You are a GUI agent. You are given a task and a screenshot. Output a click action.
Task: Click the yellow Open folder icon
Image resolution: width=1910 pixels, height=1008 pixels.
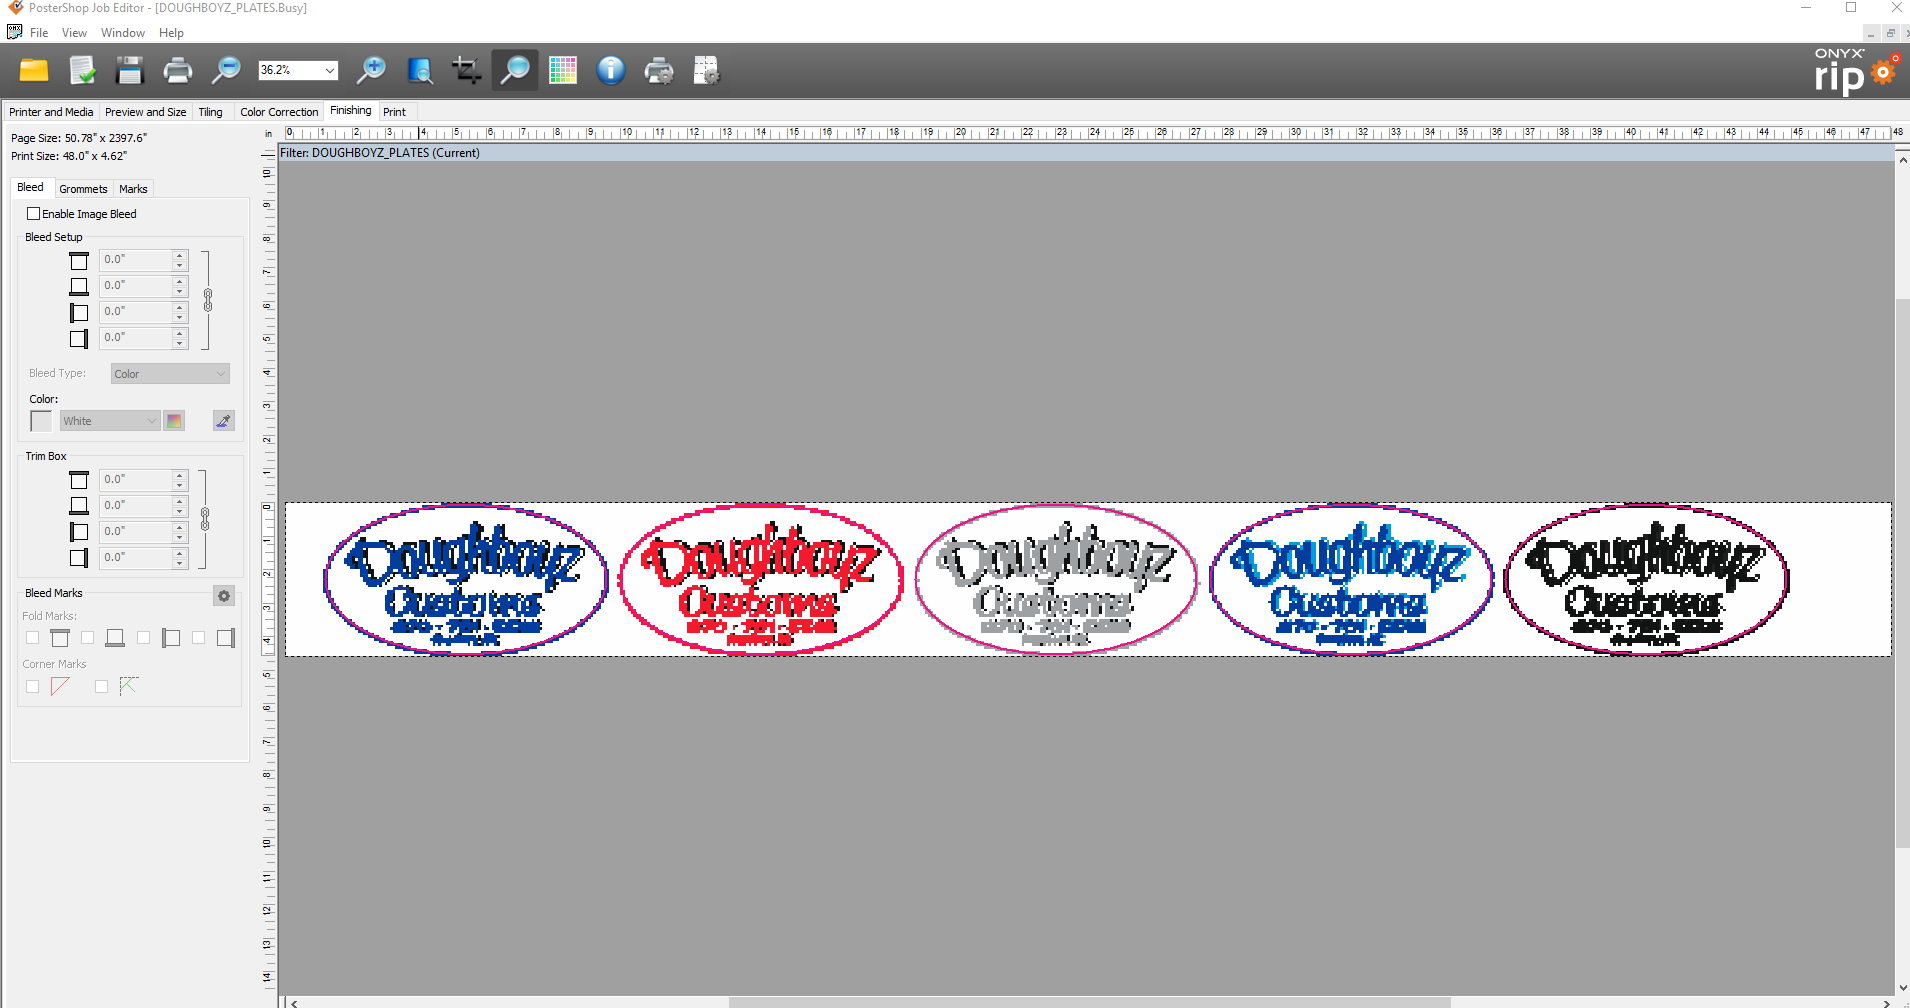pyautogui.click(x=34, y=70)
